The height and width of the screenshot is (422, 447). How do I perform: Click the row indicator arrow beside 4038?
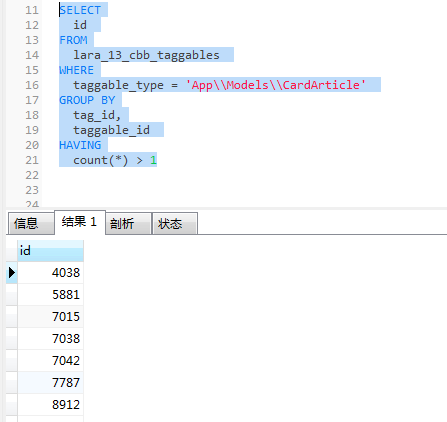(12, 273)
